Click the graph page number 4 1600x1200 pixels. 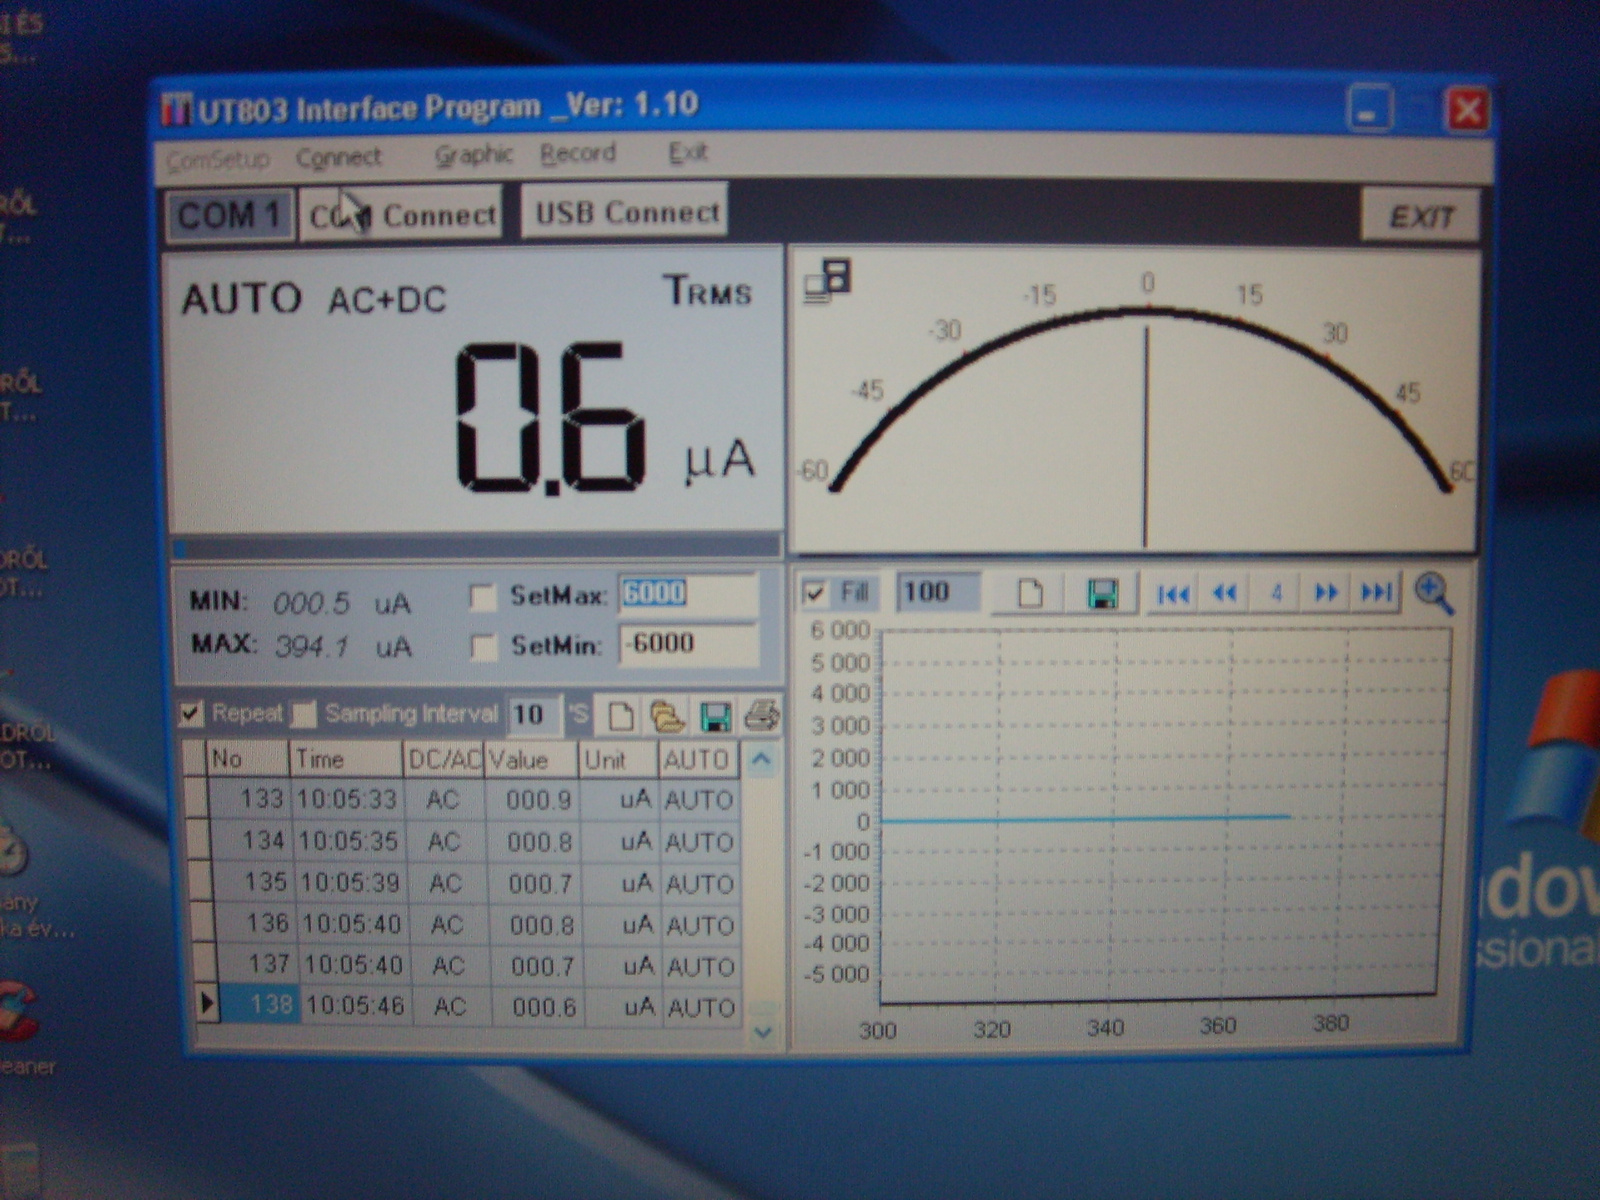[x=1276, y=593]
